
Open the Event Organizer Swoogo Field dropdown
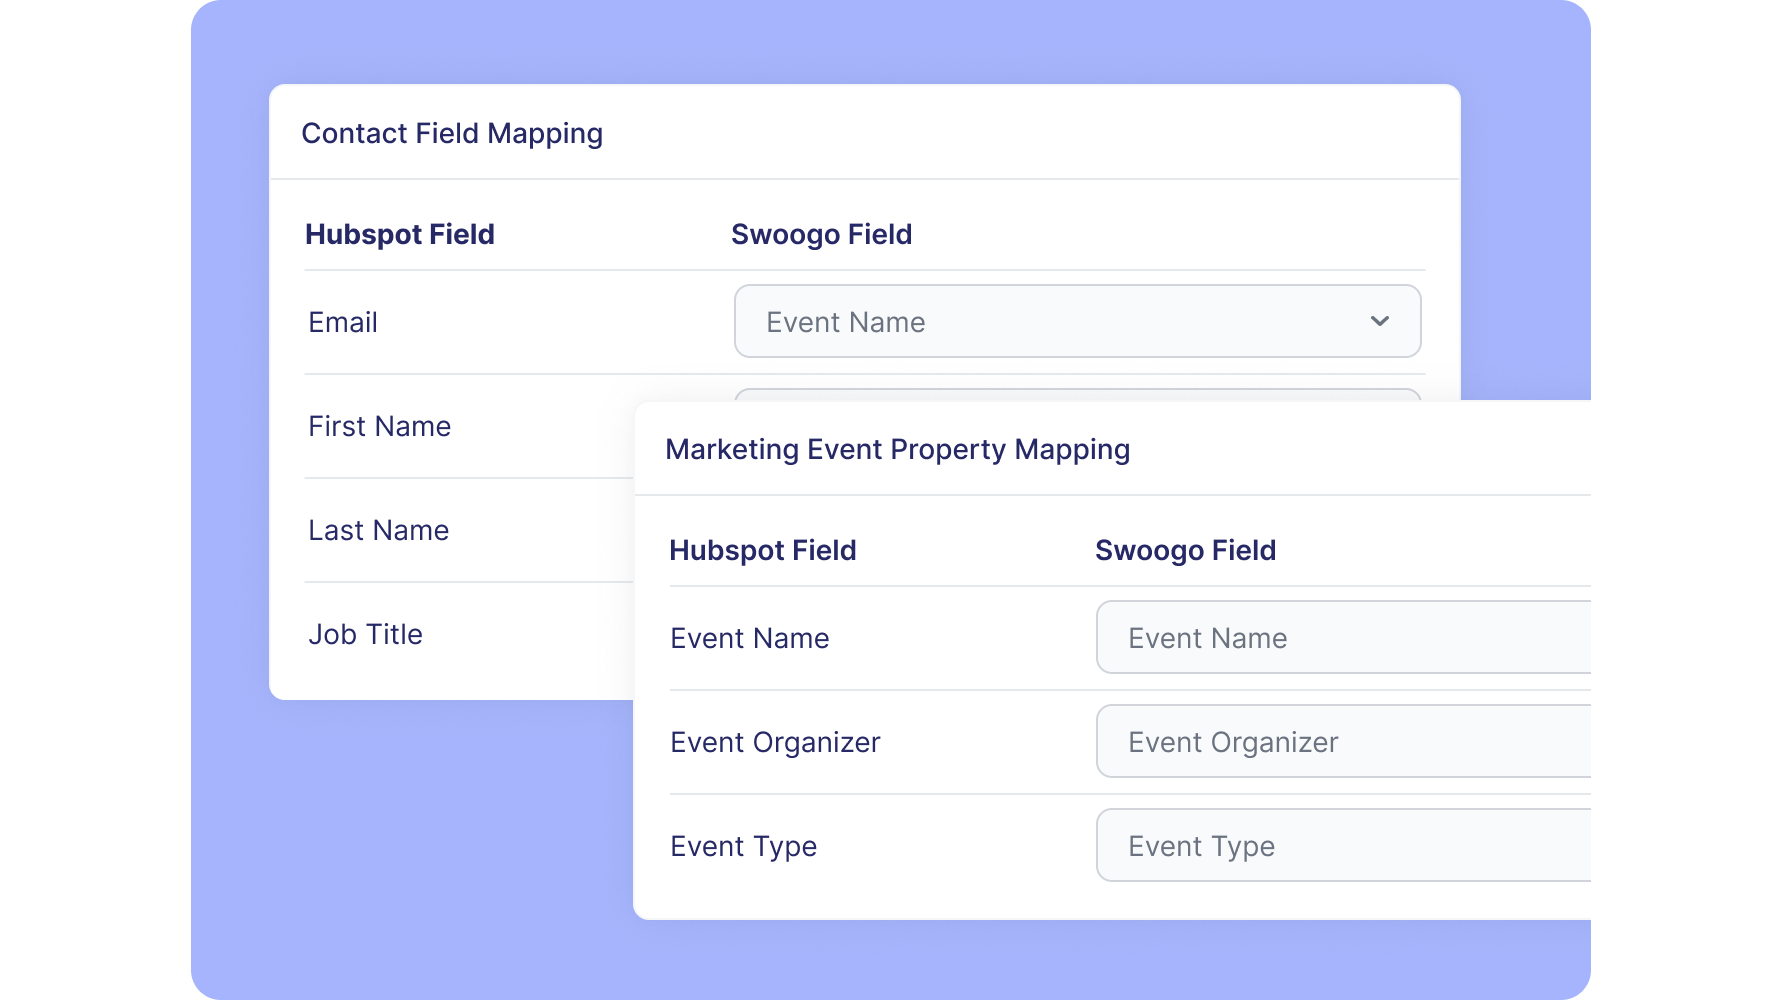1343,741
